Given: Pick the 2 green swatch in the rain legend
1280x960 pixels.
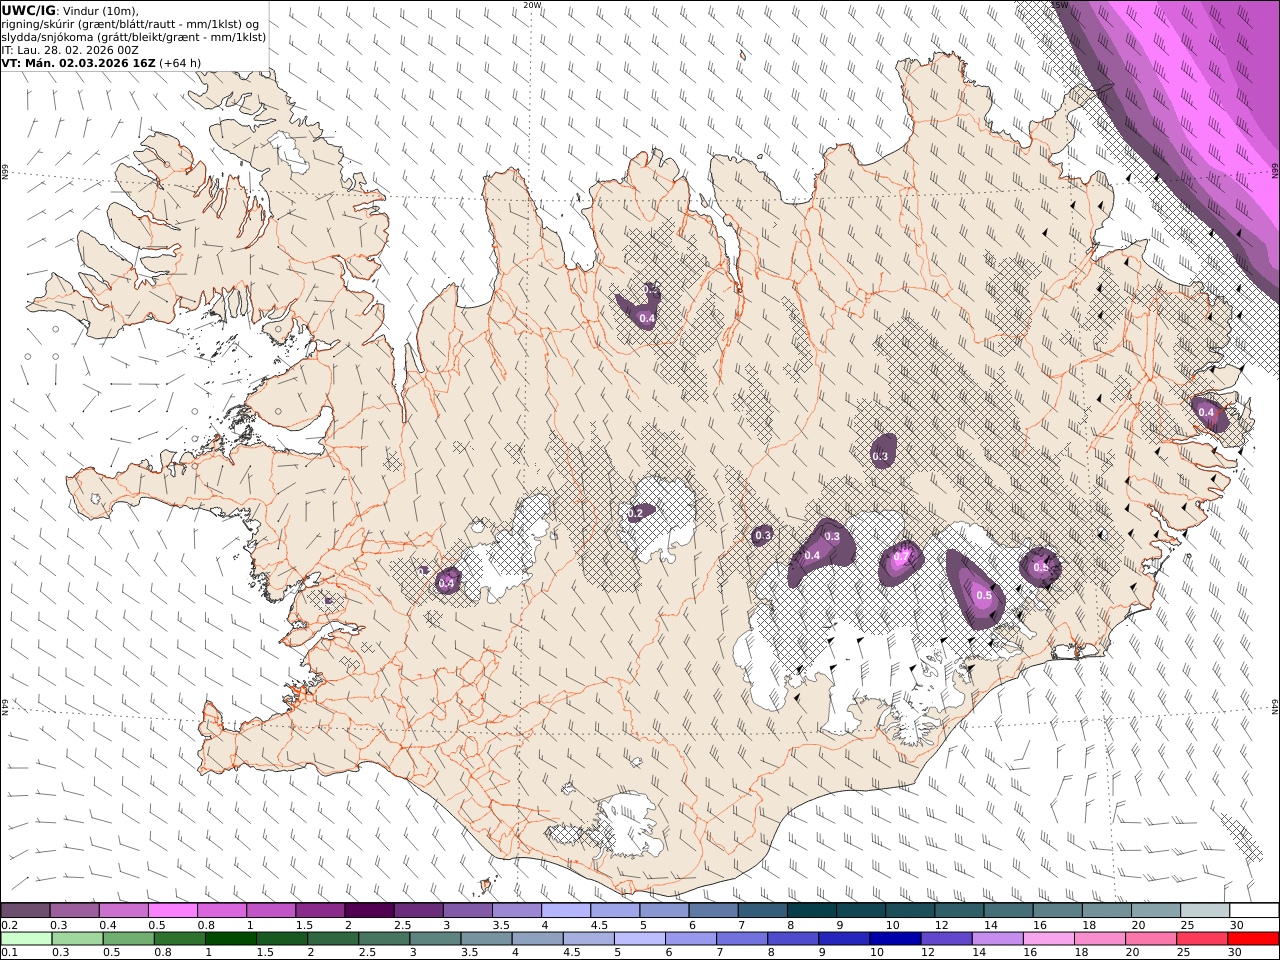Looking at the screenshot, I should [x=333, y=939].
